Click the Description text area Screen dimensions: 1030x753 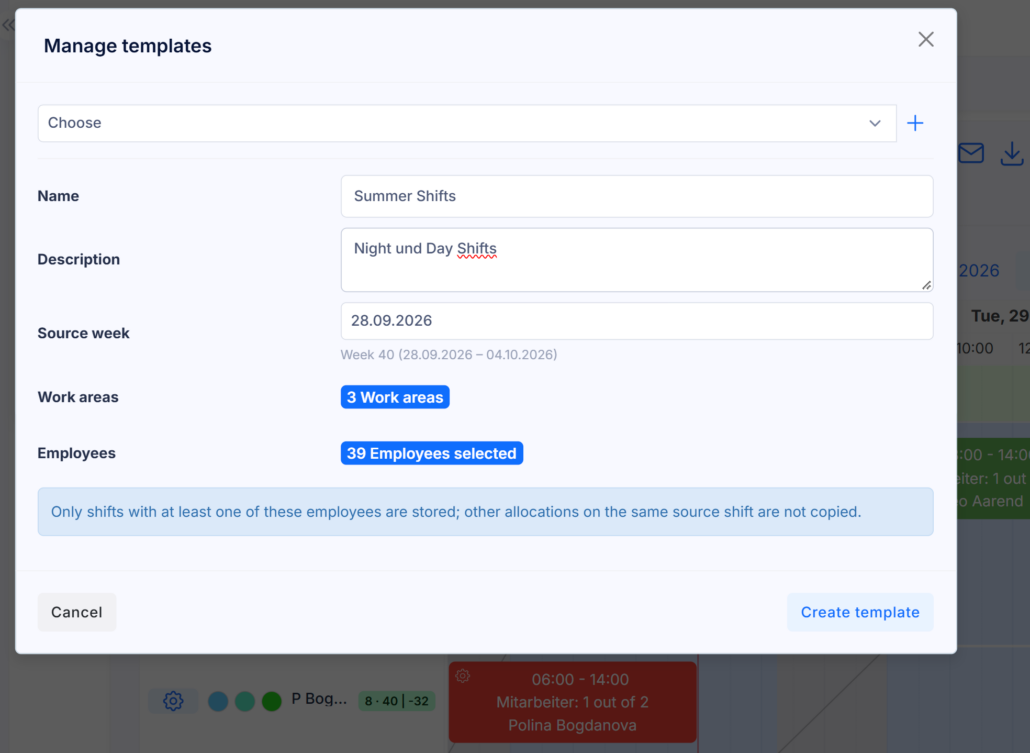pyautogui.click(x=637, y=260)
